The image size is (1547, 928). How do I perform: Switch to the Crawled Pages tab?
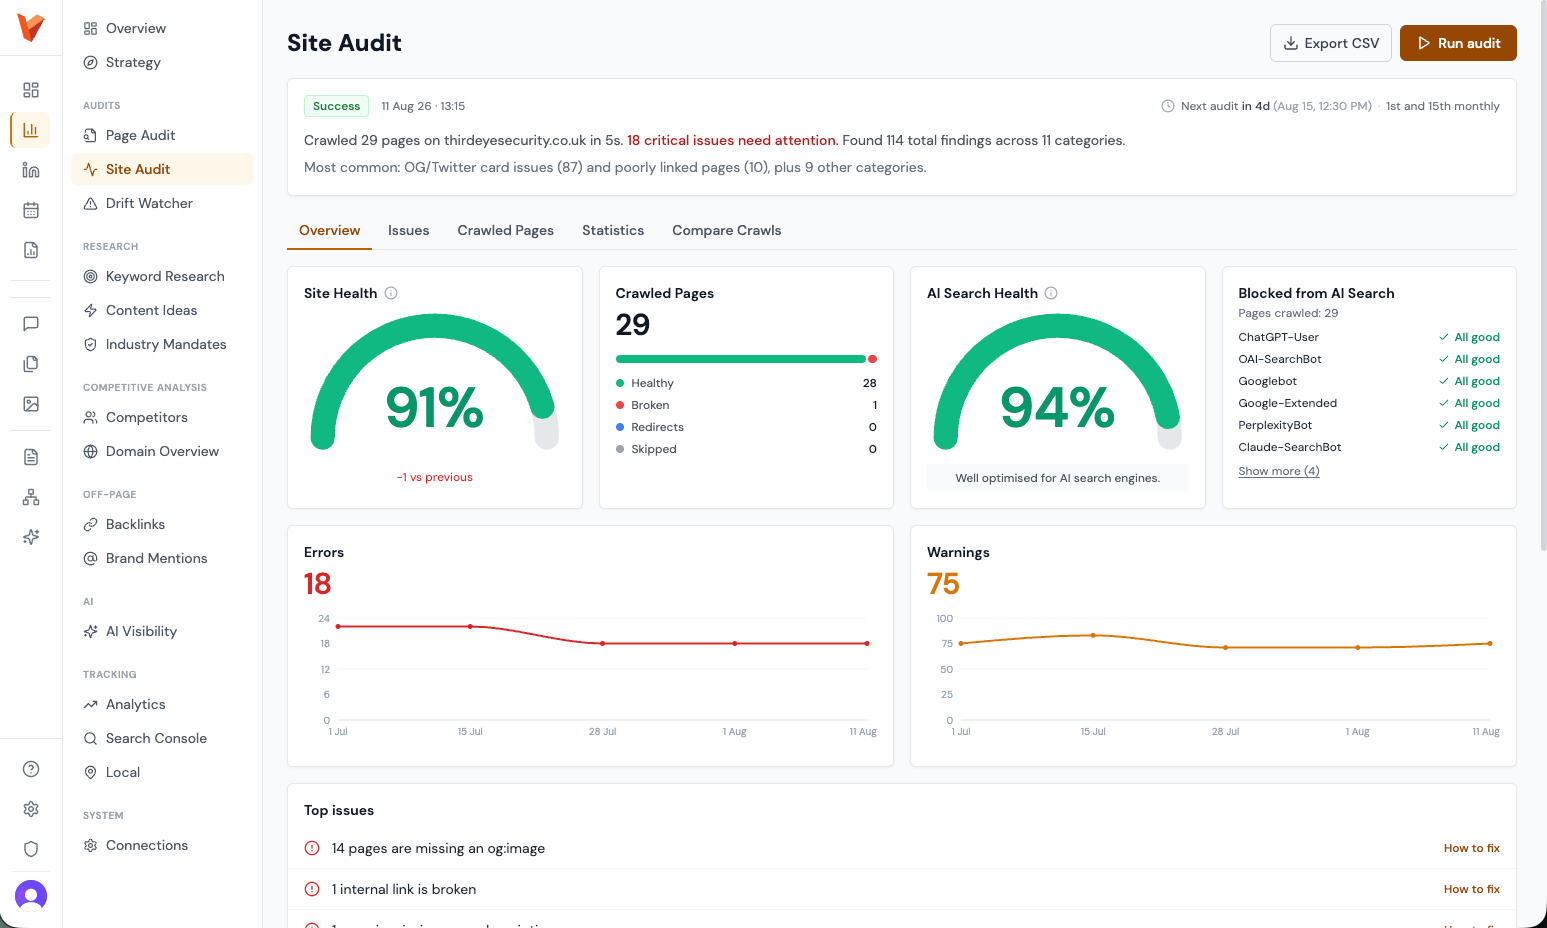[506, 230]
